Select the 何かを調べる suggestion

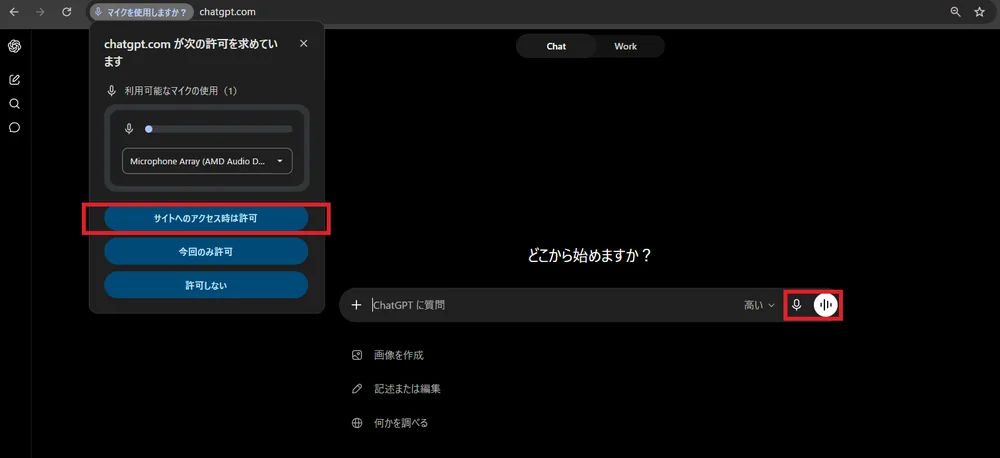(x=390, y=423)
